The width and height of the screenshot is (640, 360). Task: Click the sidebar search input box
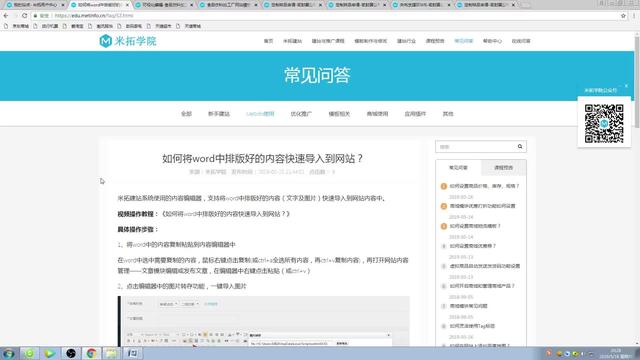coord(476,147)
